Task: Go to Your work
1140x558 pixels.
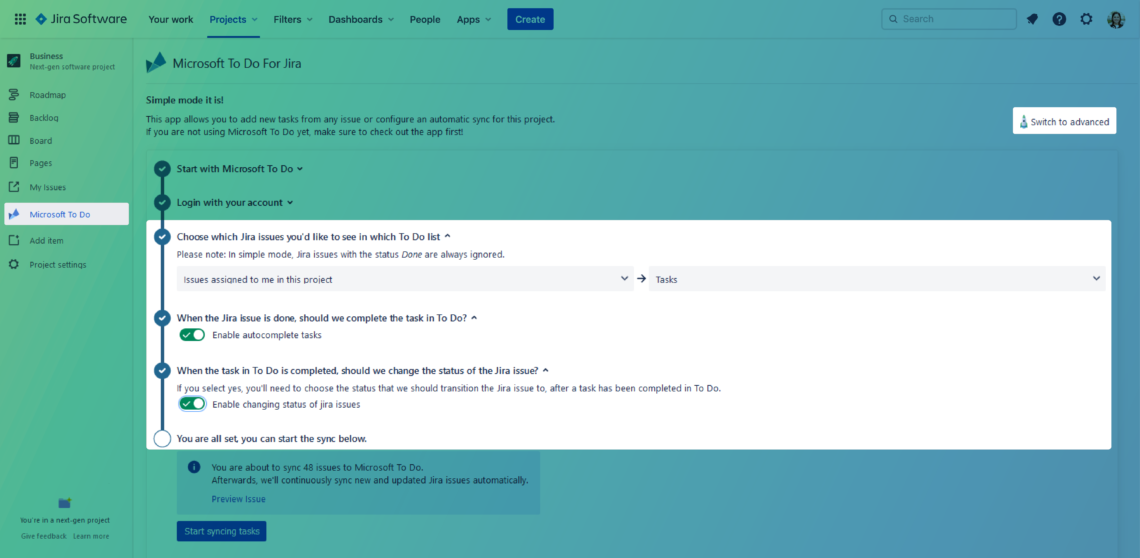Action: coord(171,20)
